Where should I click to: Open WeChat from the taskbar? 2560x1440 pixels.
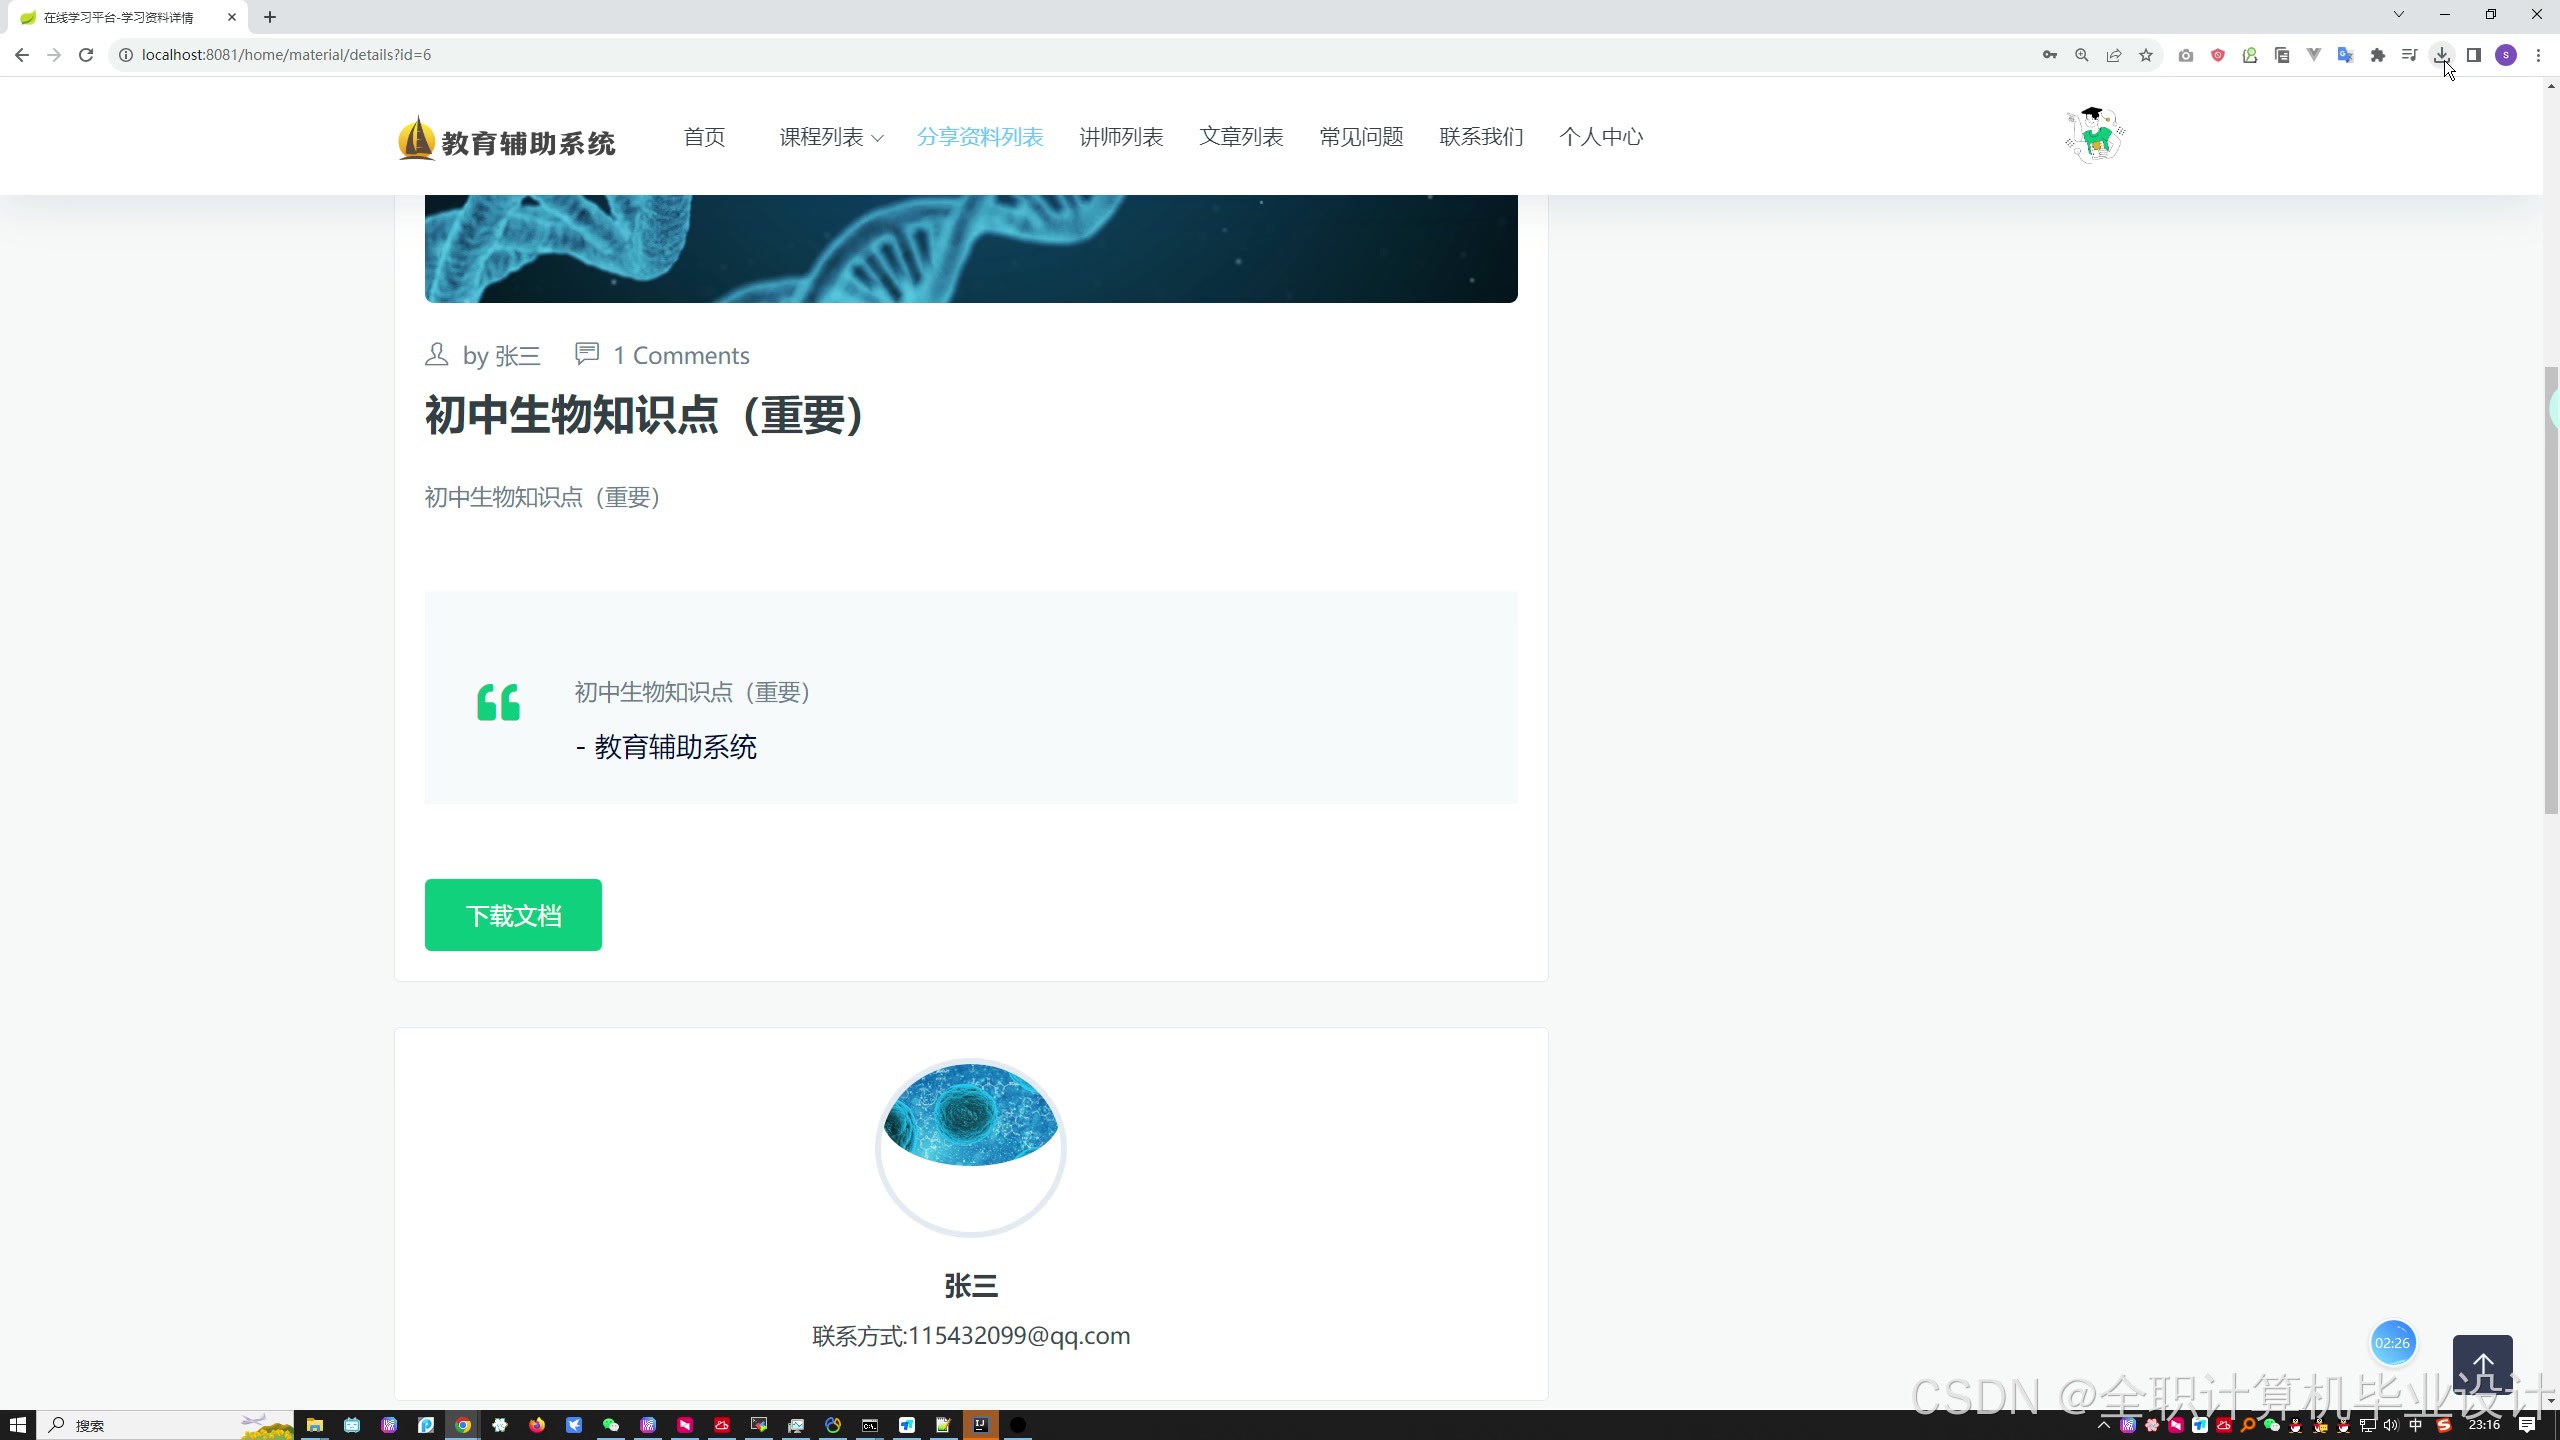(611, 1425)
